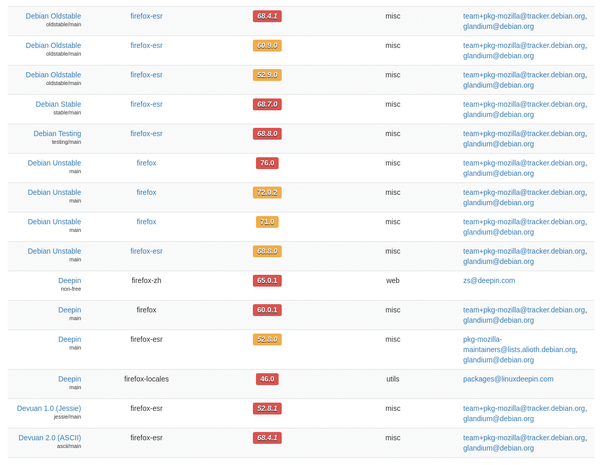Viewport: 600px width, 465px height.
Task: Open Debian Oldstable link in the 60.9.0 row
Action: [53, 45]
